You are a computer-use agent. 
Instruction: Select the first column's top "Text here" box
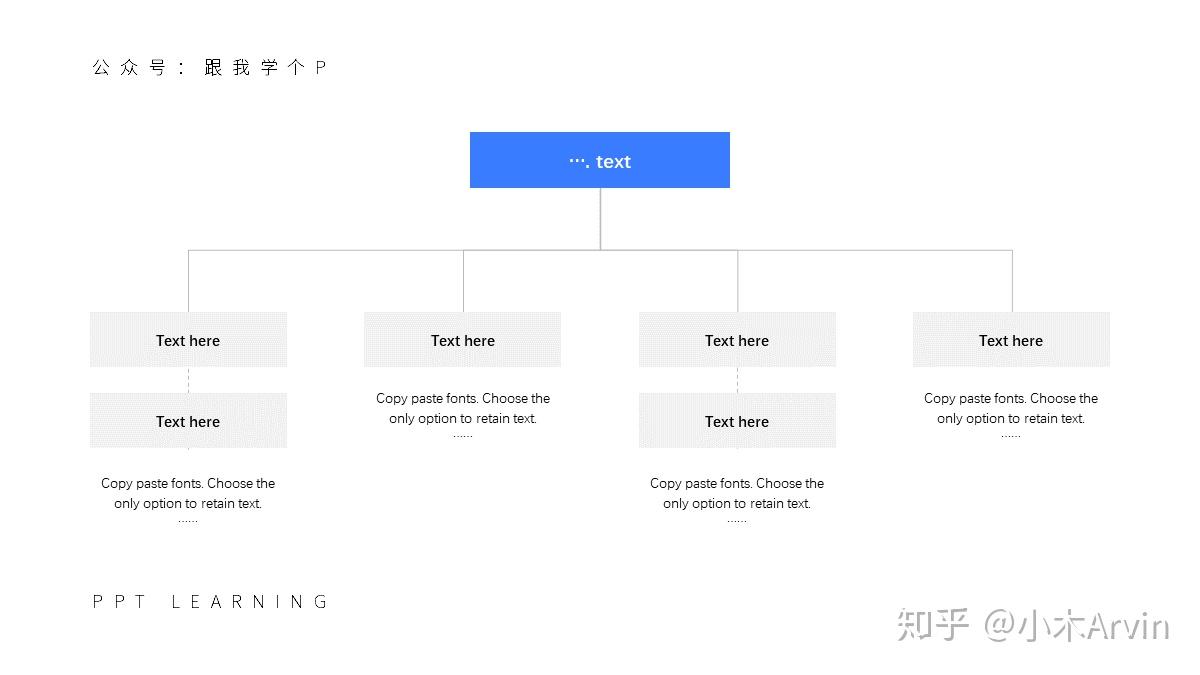188,340
